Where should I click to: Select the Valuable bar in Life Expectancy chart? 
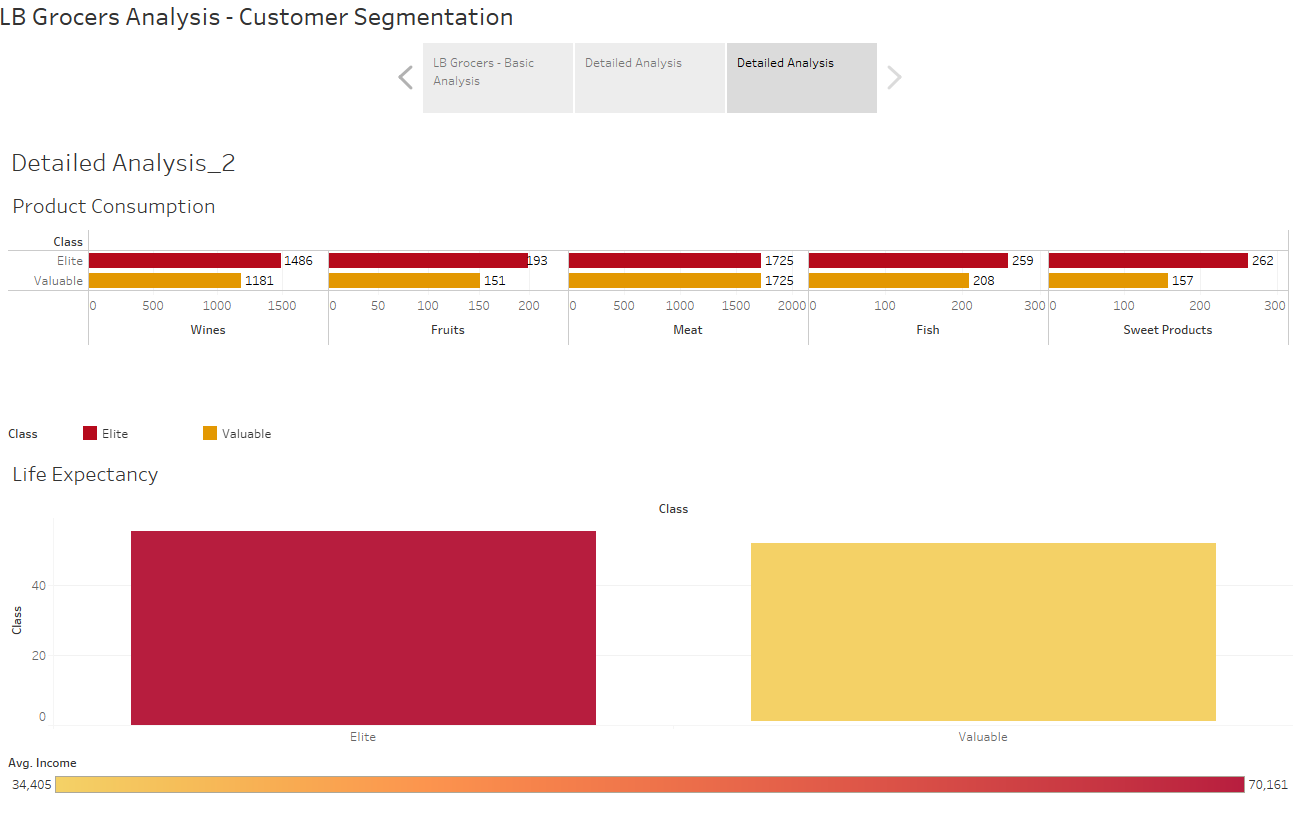982,630
